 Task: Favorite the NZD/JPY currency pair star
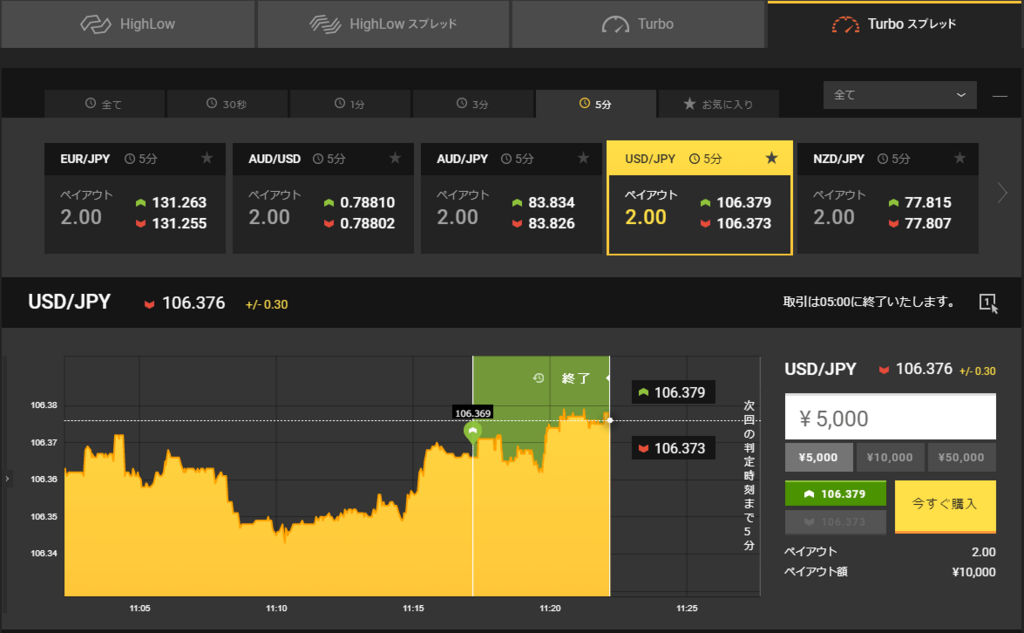(x=960, y=158)
